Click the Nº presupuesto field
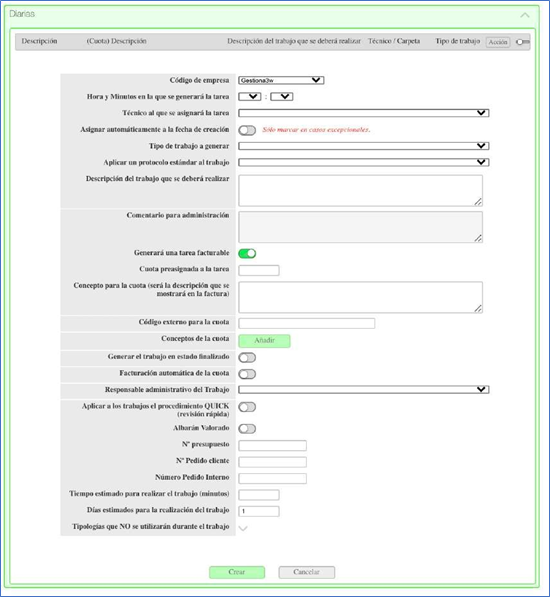The width and height of the screenshot is (551, 598). [272, 445]
